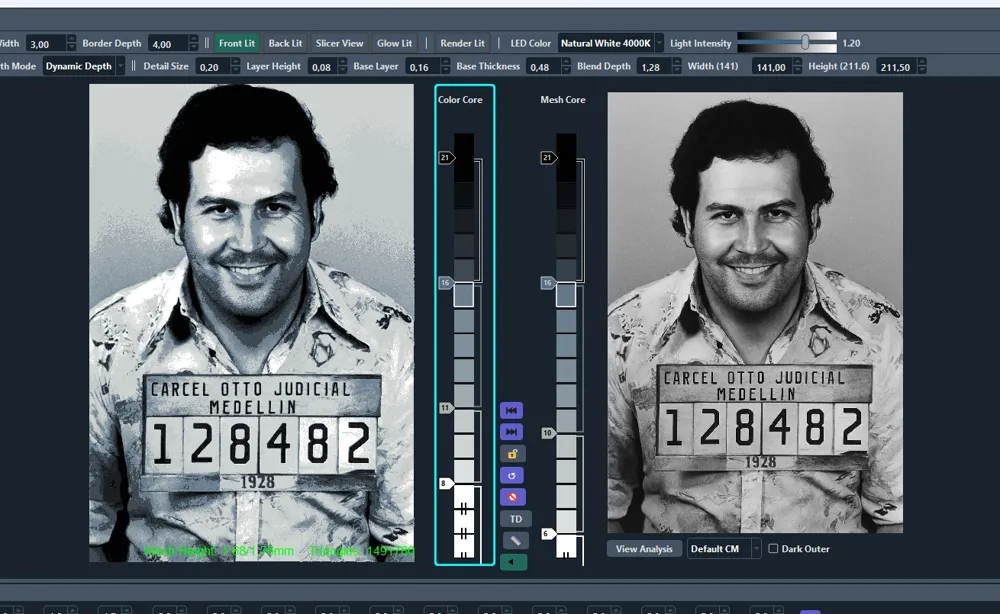Click the circular reset arrow button
Image resolution: width=1000 pixels, height=614 pixels.
point(511,476)
